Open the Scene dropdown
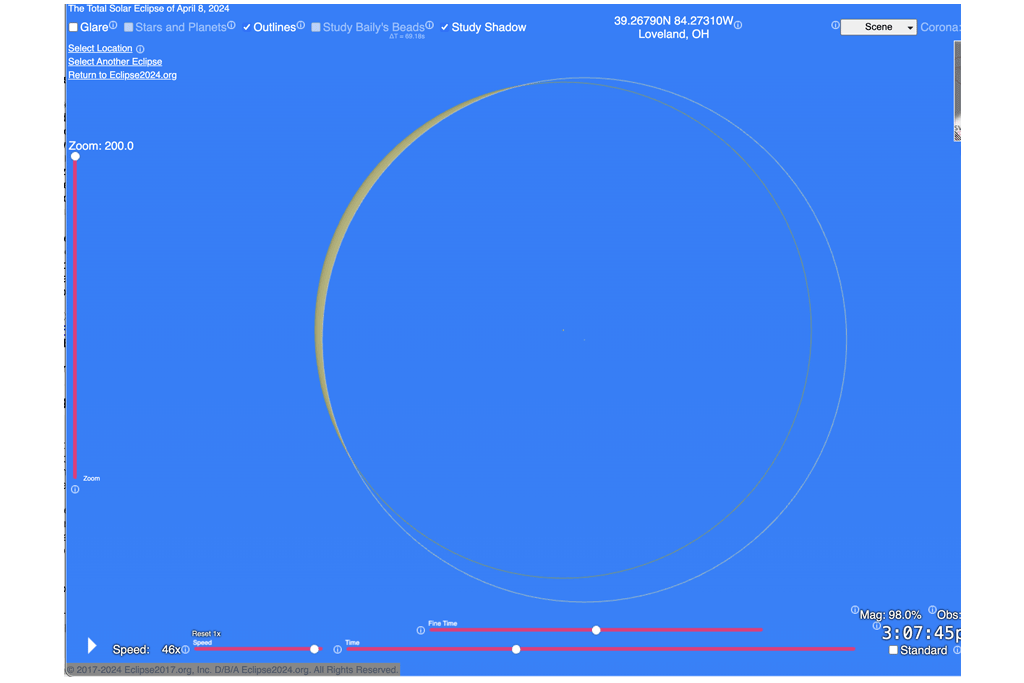The width and height of the screenshot is (1024, 683). pos(878,27)
